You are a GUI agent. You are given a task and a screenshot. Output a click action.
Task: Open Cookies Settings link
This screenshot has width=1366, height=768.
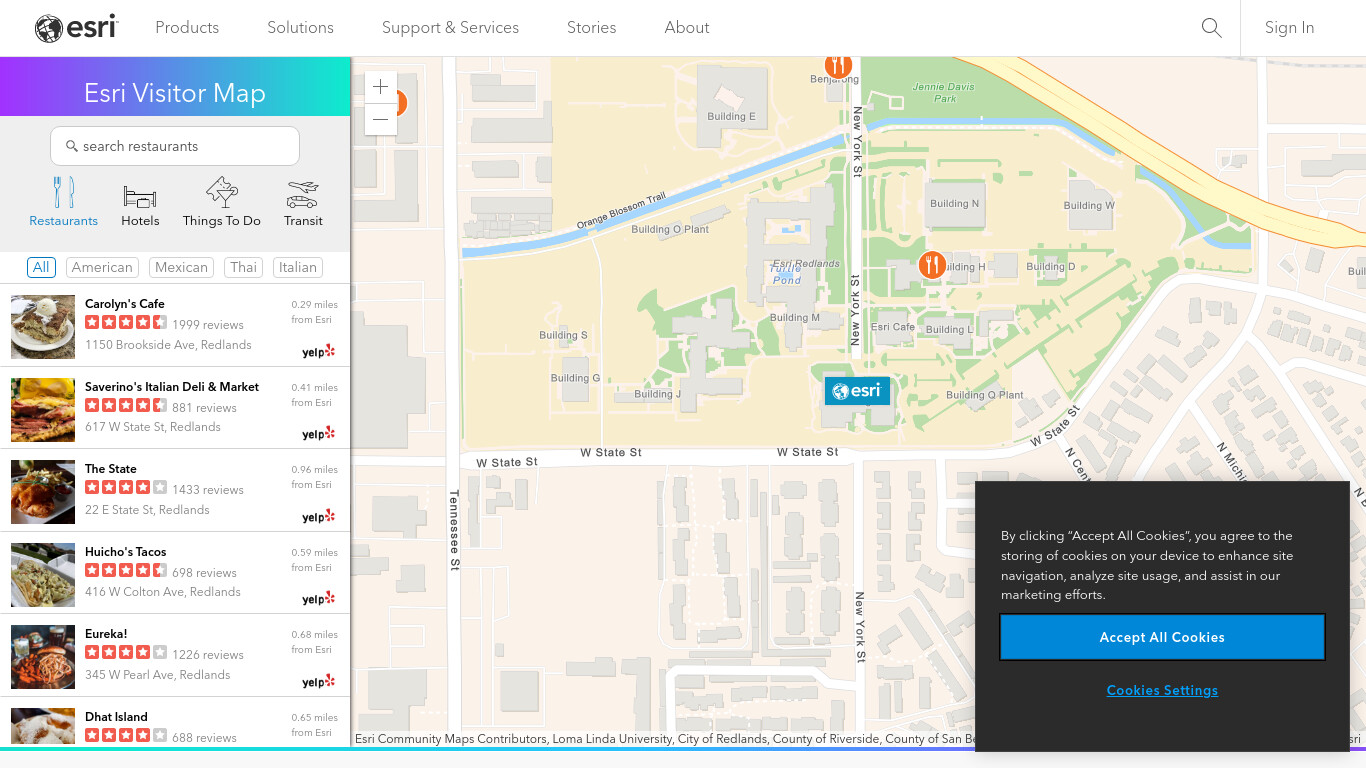tap(1162, 690)
